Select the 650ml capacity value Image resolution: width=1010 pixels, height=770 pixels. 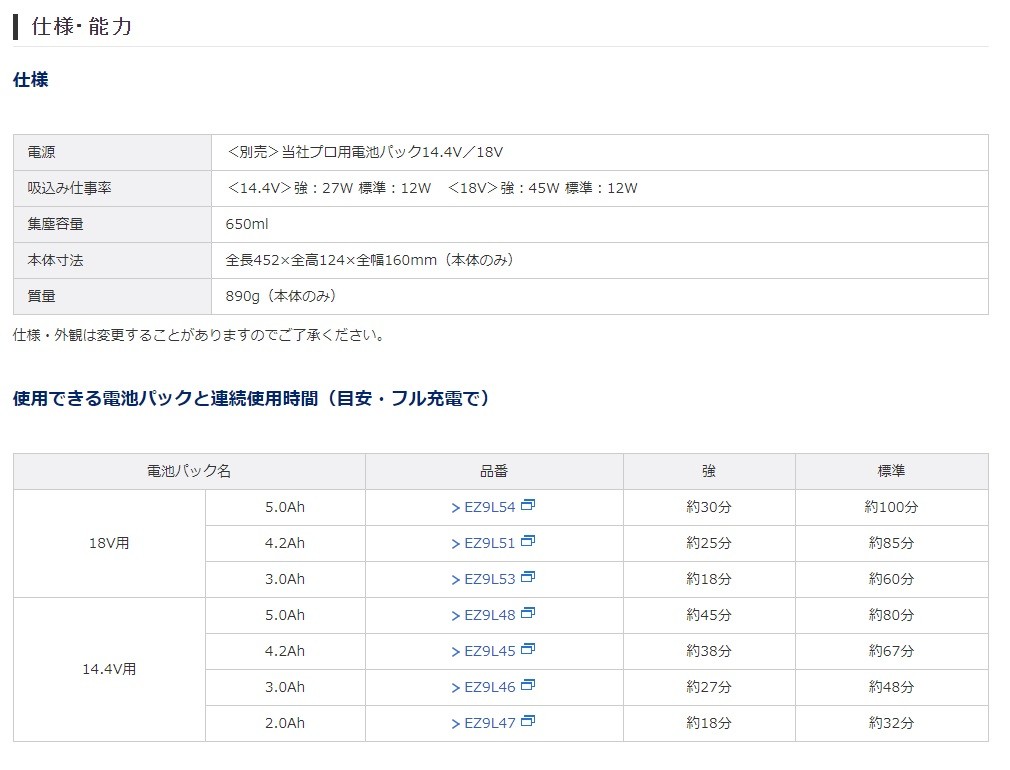(247, 224)
